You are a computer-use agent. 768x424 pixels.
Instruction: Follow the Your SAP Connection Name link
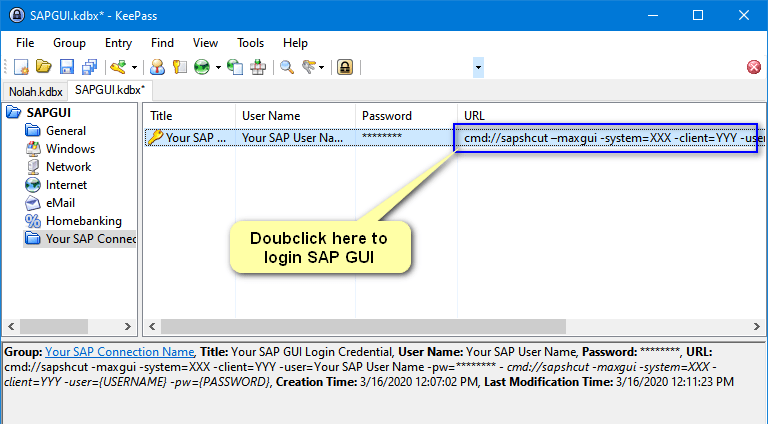[x=119, y=352]
